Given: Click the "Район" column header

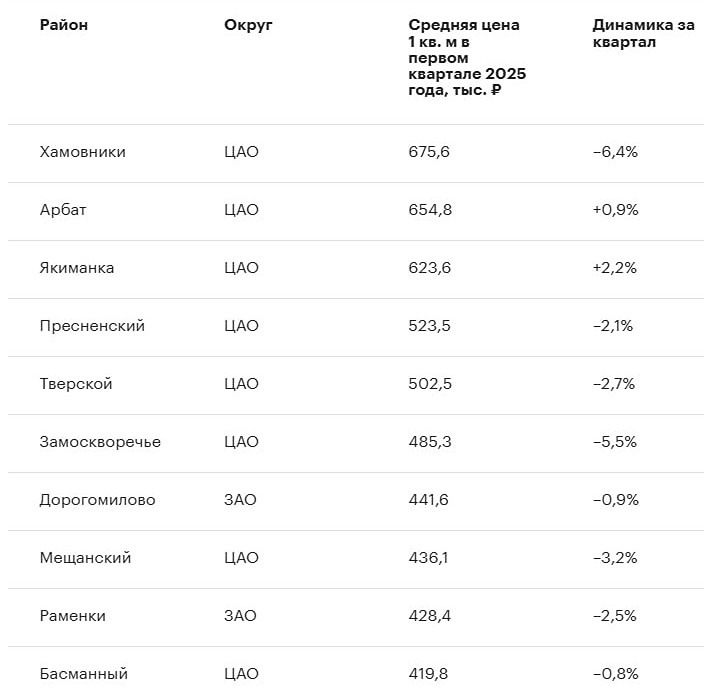Looking at the screenshot, I should (x=64, y=25).
